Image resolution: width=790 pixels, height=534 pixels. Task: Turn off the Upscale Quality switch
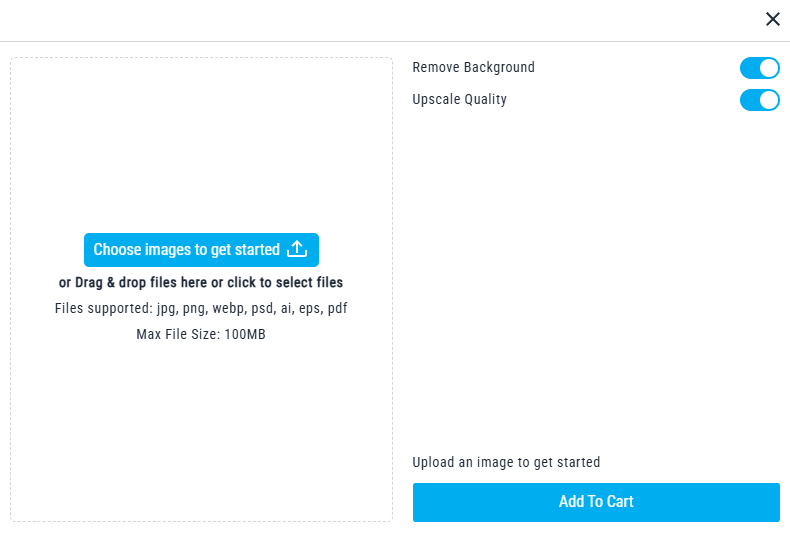759,100
